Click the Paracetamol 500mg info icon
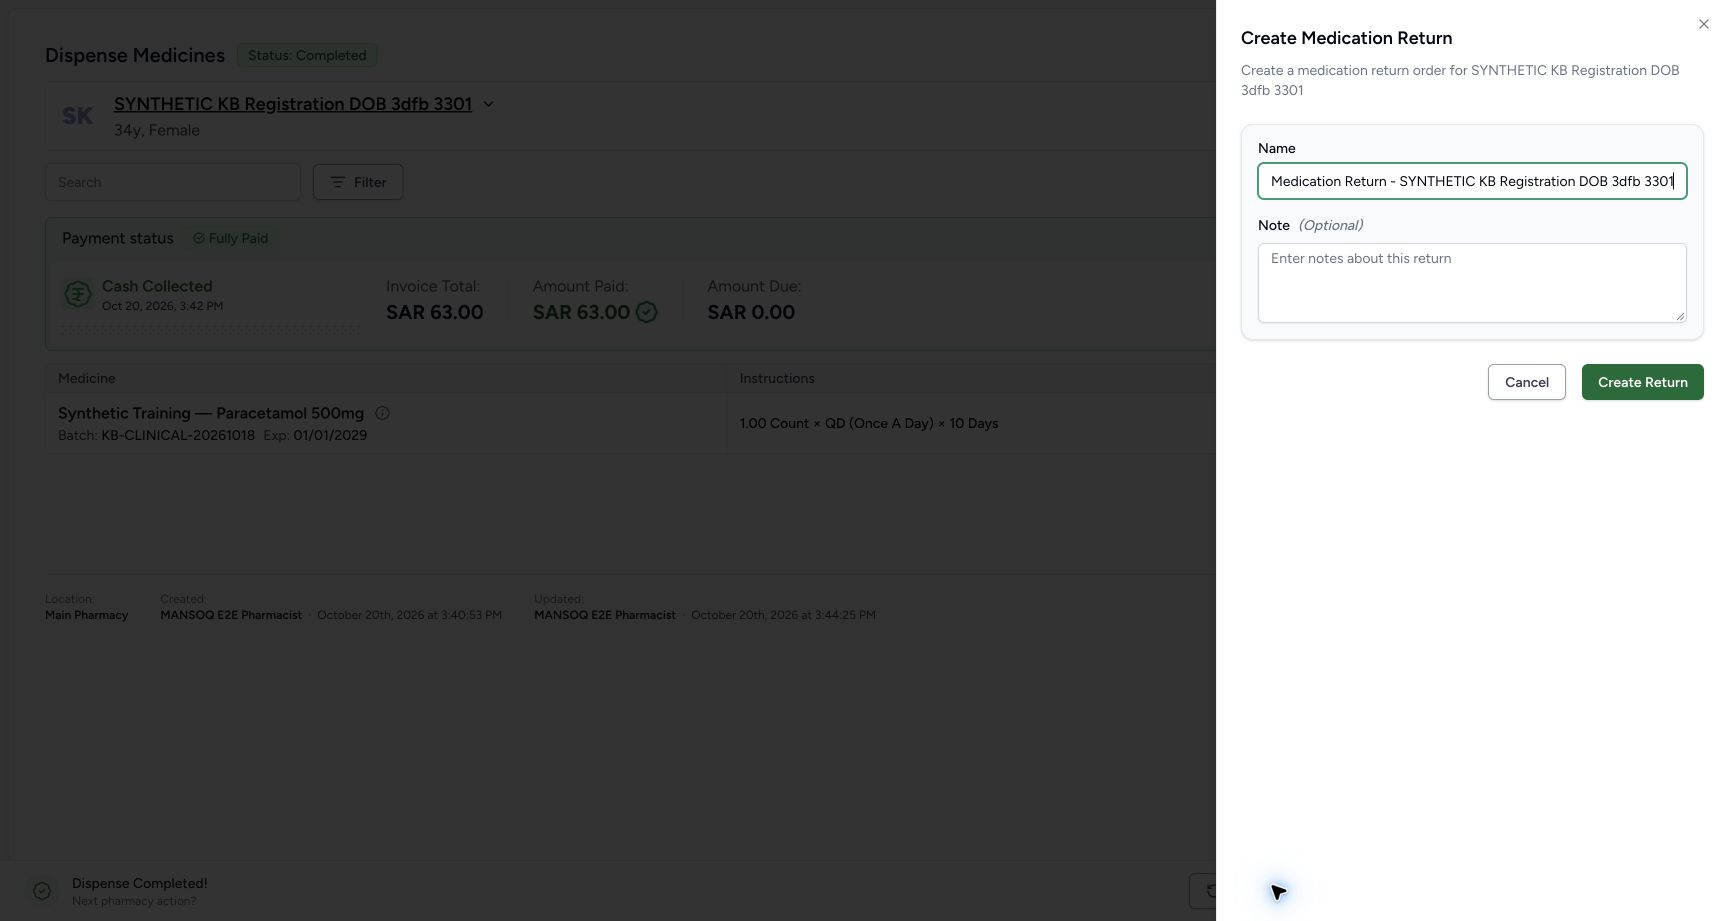This screenshot has width=1728, height=921. (382, 413)
